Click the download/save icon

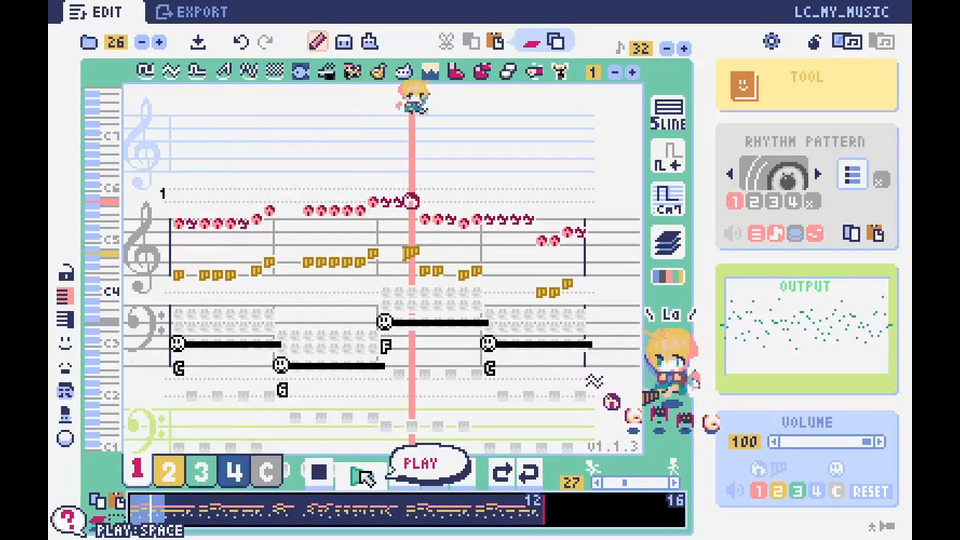tap(198, 42)
